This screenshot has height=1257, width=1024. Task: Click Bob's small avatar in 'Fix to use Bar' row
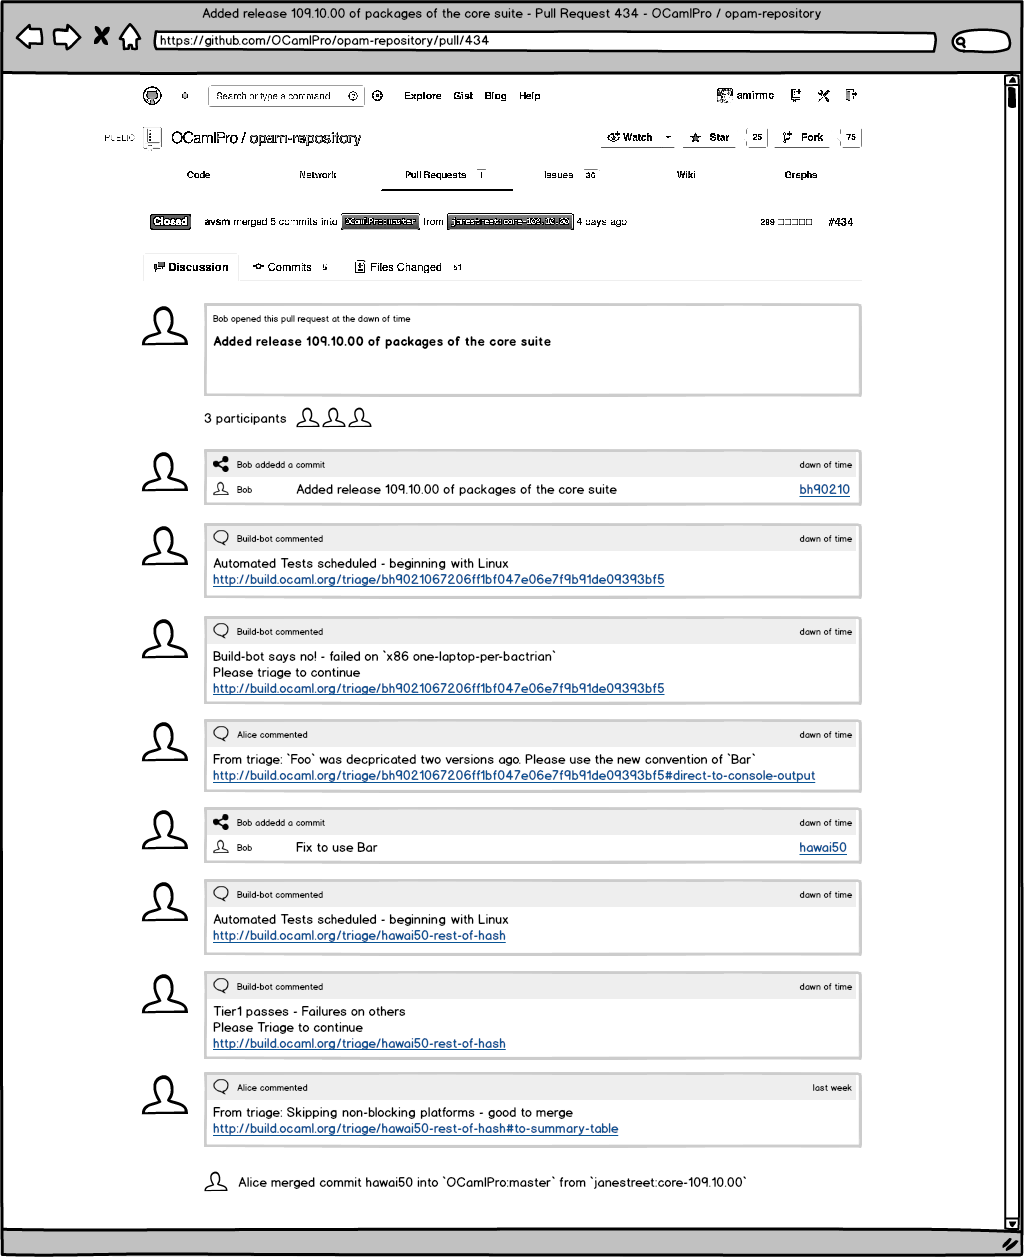(x=222, y=847)
